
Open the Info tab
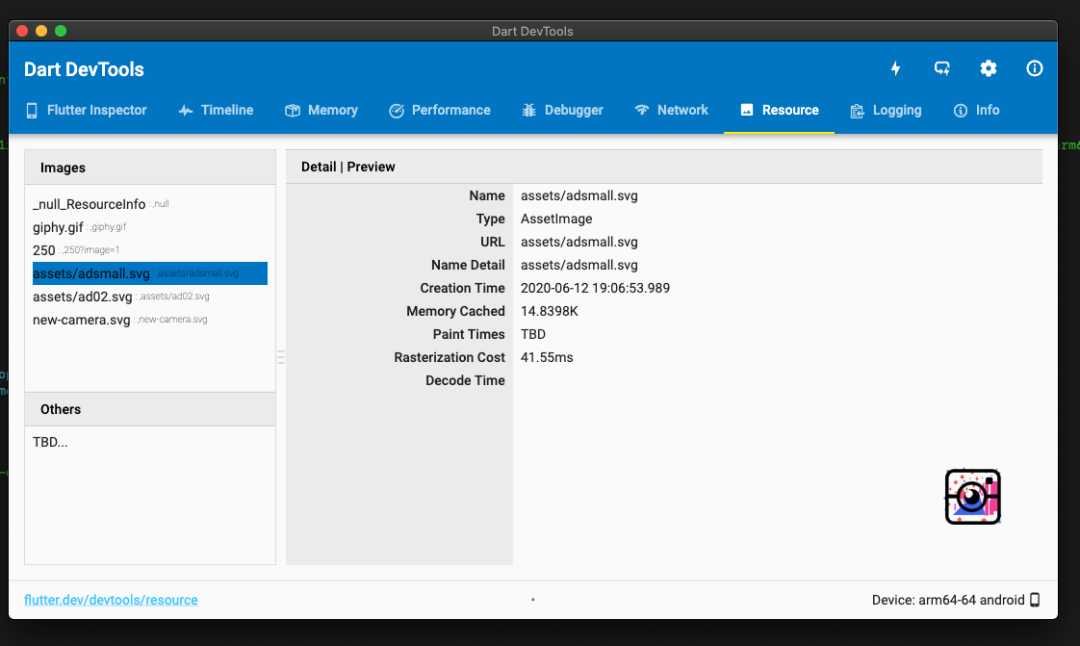[x=976, y=110]
